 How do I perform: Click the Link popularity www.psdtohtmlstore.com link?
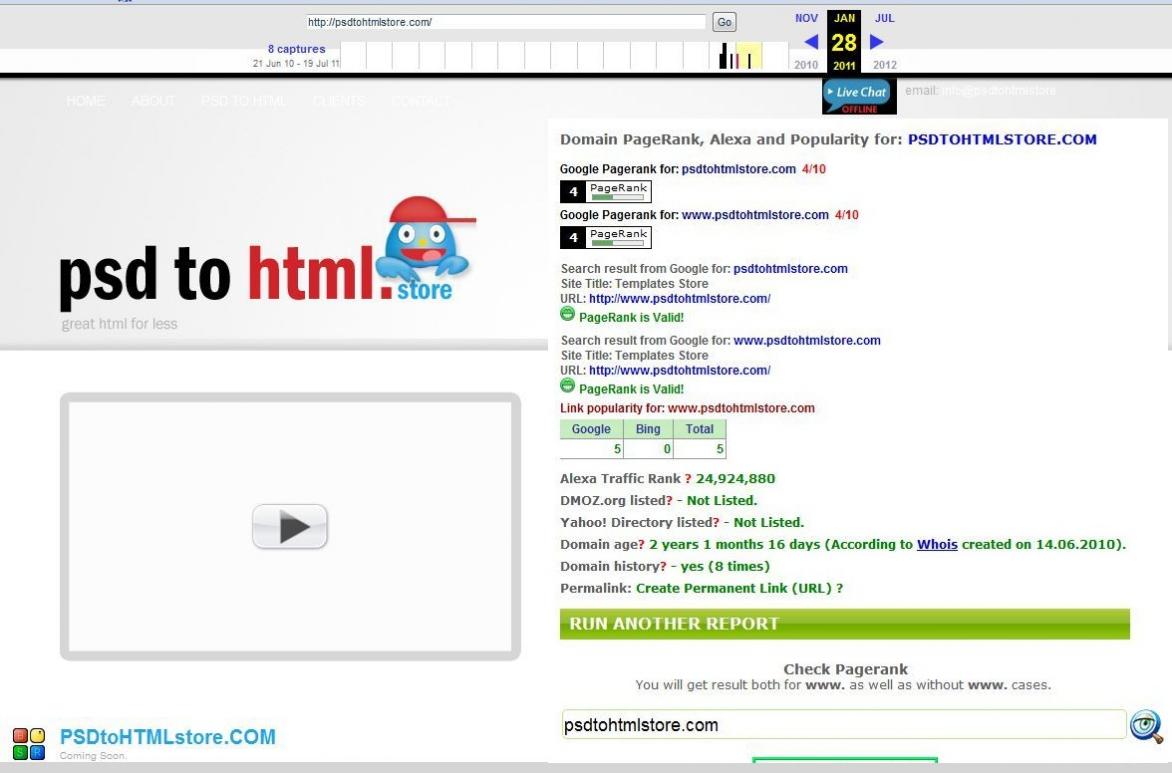(x=741, y=408)
